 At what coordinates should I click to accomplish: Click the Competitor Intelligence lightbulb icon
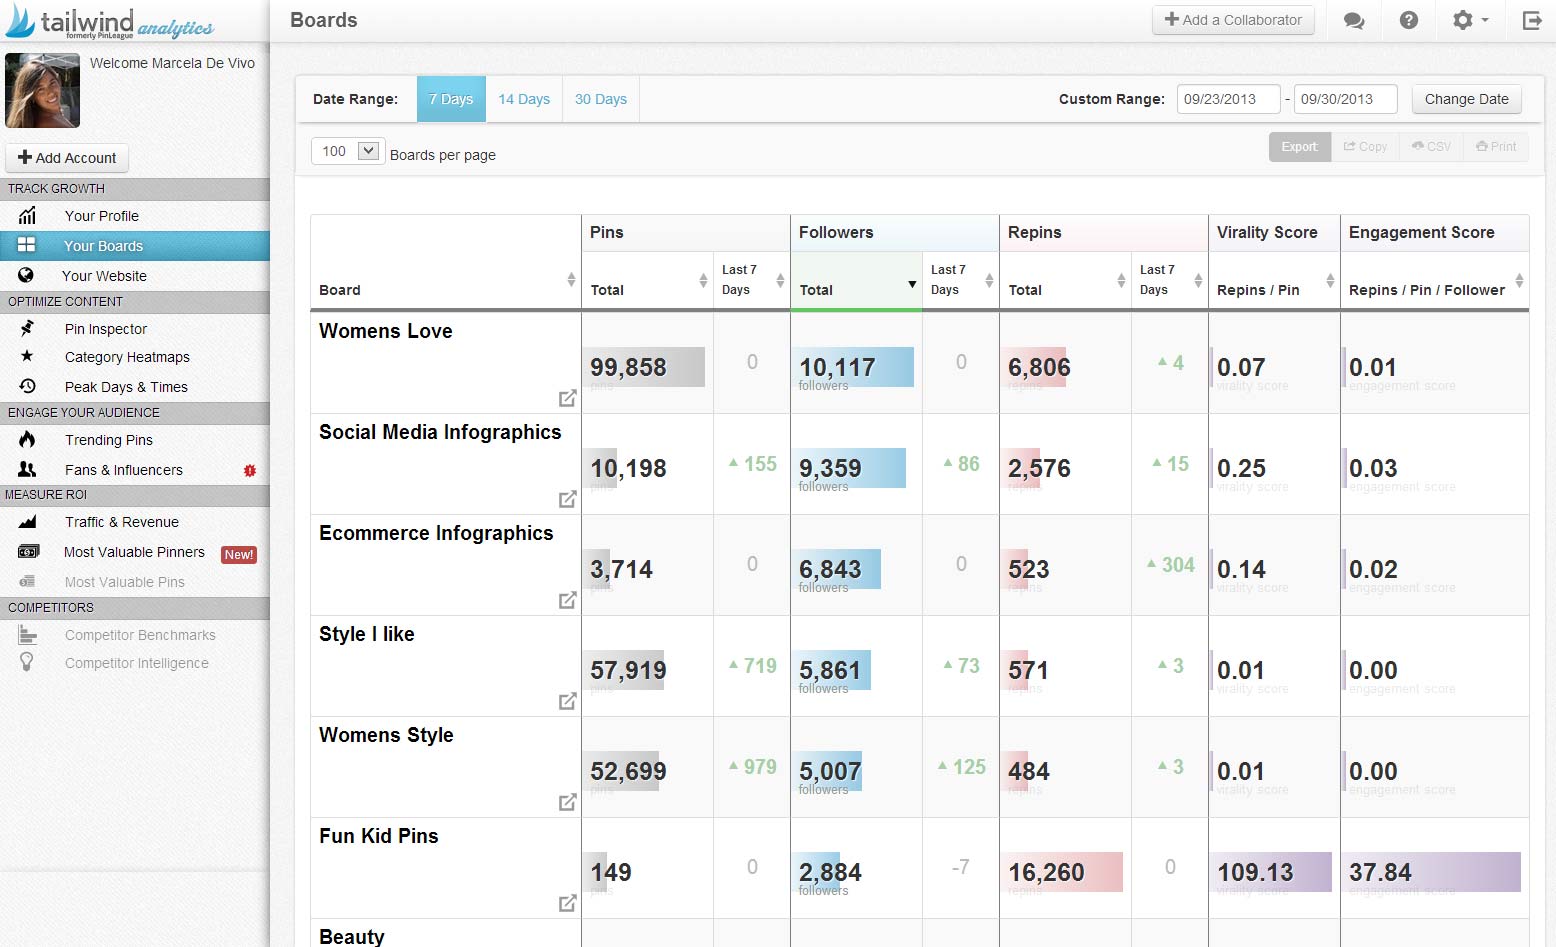(27, 662)
